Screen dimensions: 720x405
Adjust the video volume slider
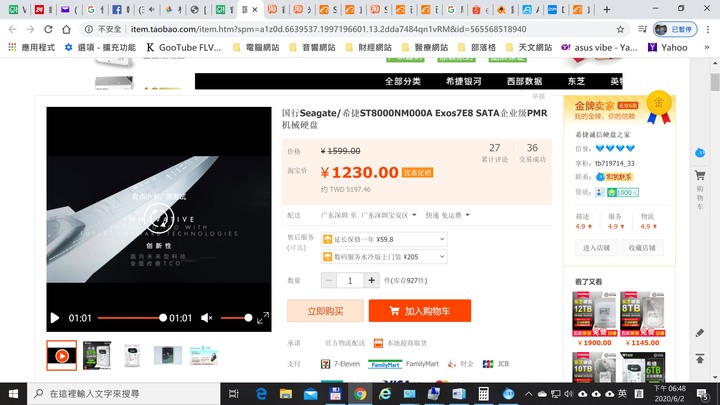236,318
